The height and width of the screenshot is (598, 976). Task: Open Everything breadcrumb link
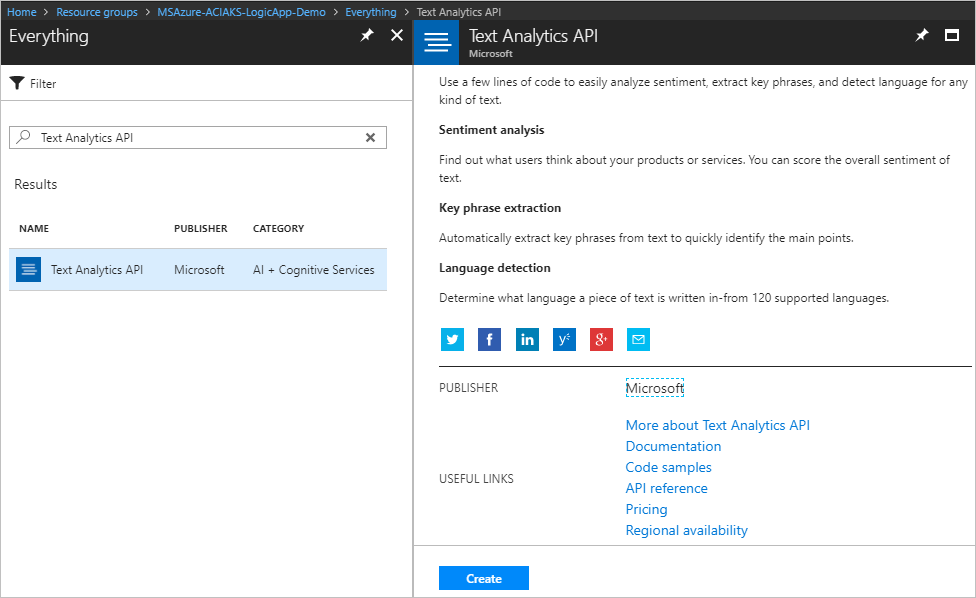point(371,12)
